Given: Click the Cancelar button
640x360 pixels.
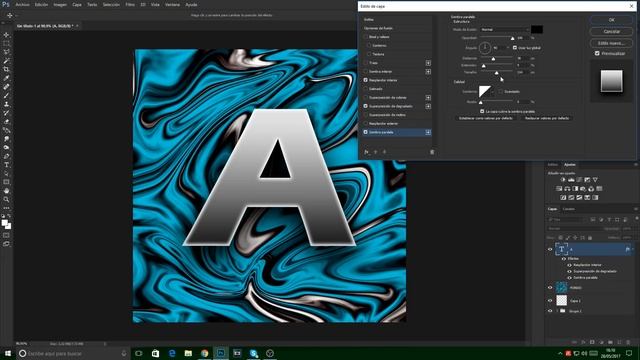Looking at the screenshot, I should (x=611, y=31).
